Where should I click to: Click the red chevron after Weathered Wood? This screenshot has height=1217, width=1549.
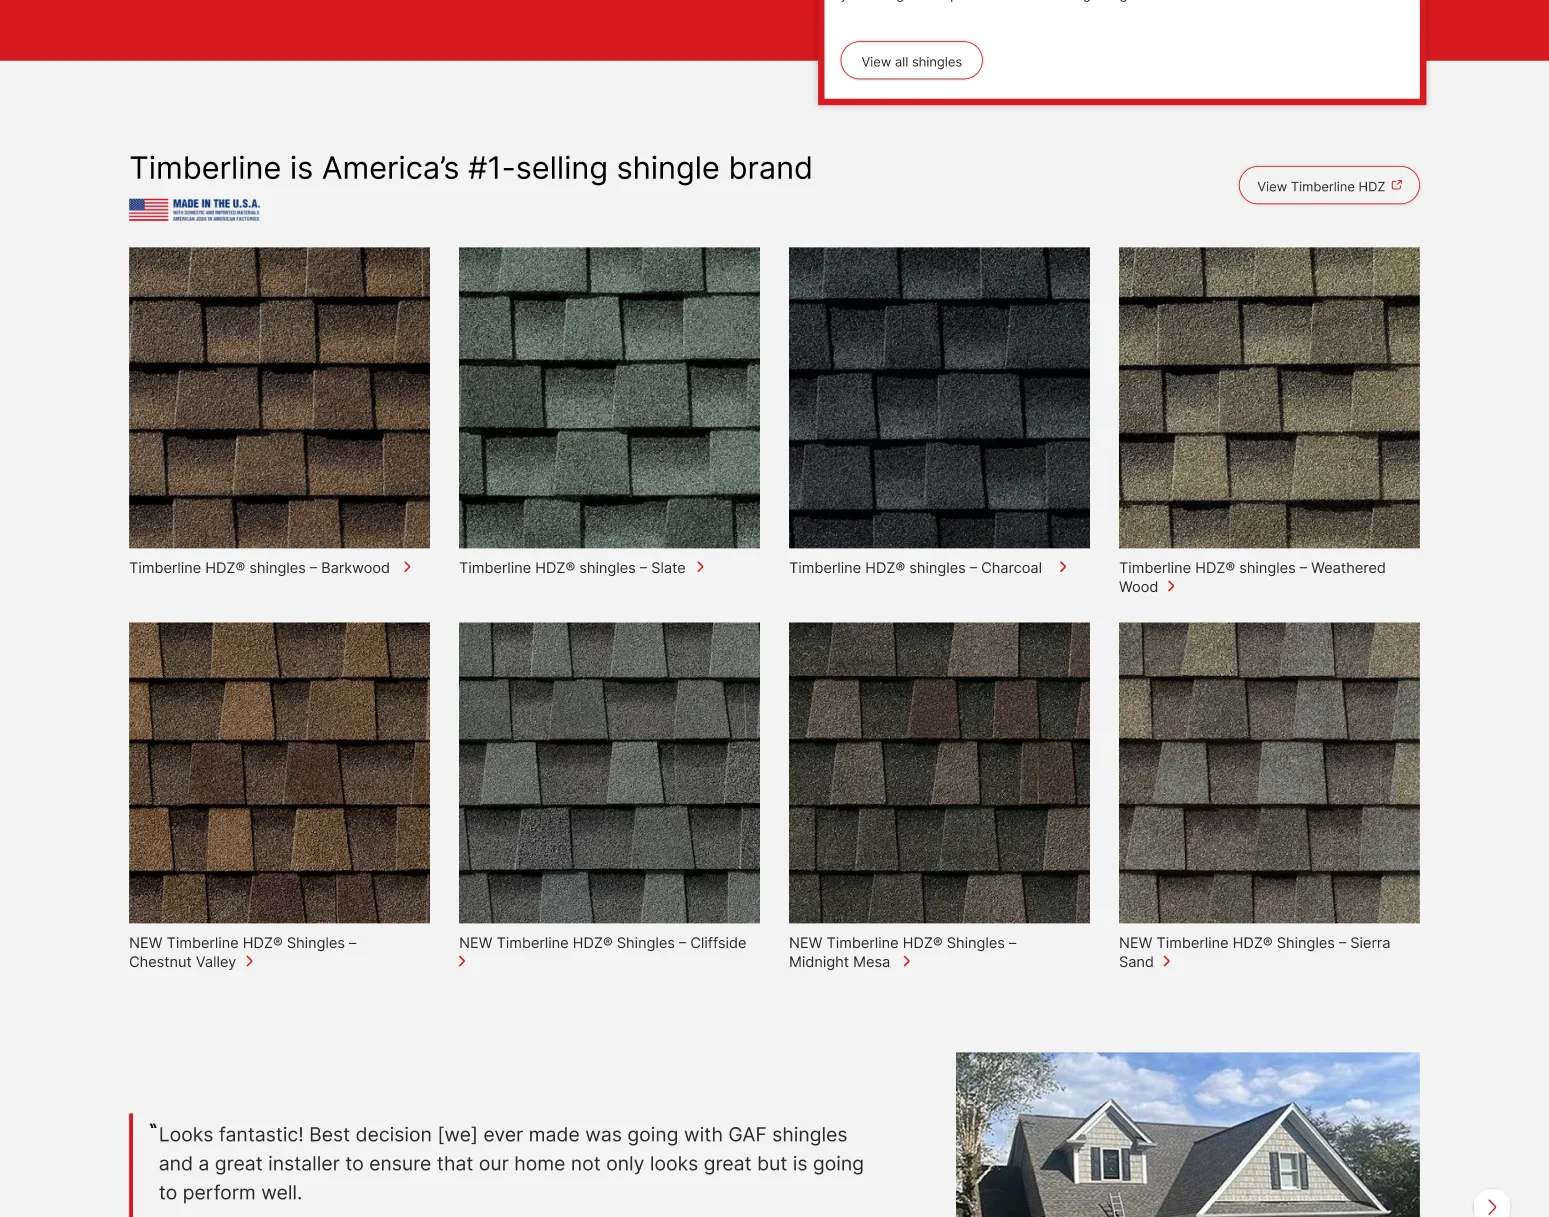coord(1171,586)
